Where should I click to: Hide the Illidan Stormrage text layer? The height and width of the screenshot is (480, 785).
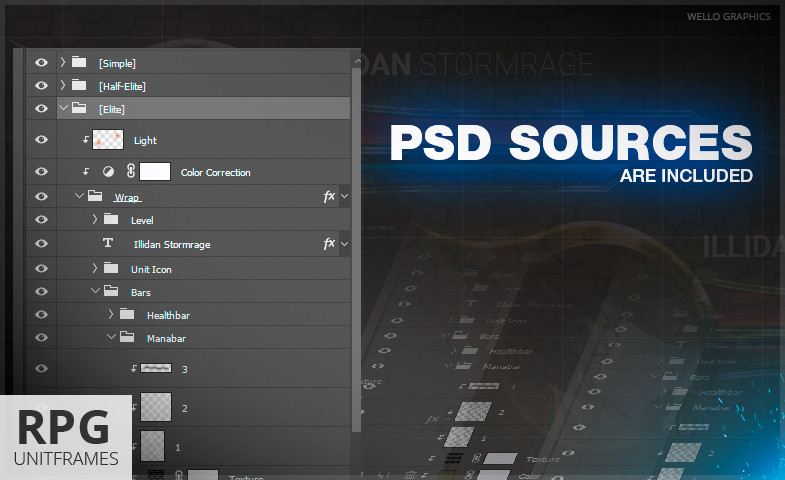(x=42, y=244)
